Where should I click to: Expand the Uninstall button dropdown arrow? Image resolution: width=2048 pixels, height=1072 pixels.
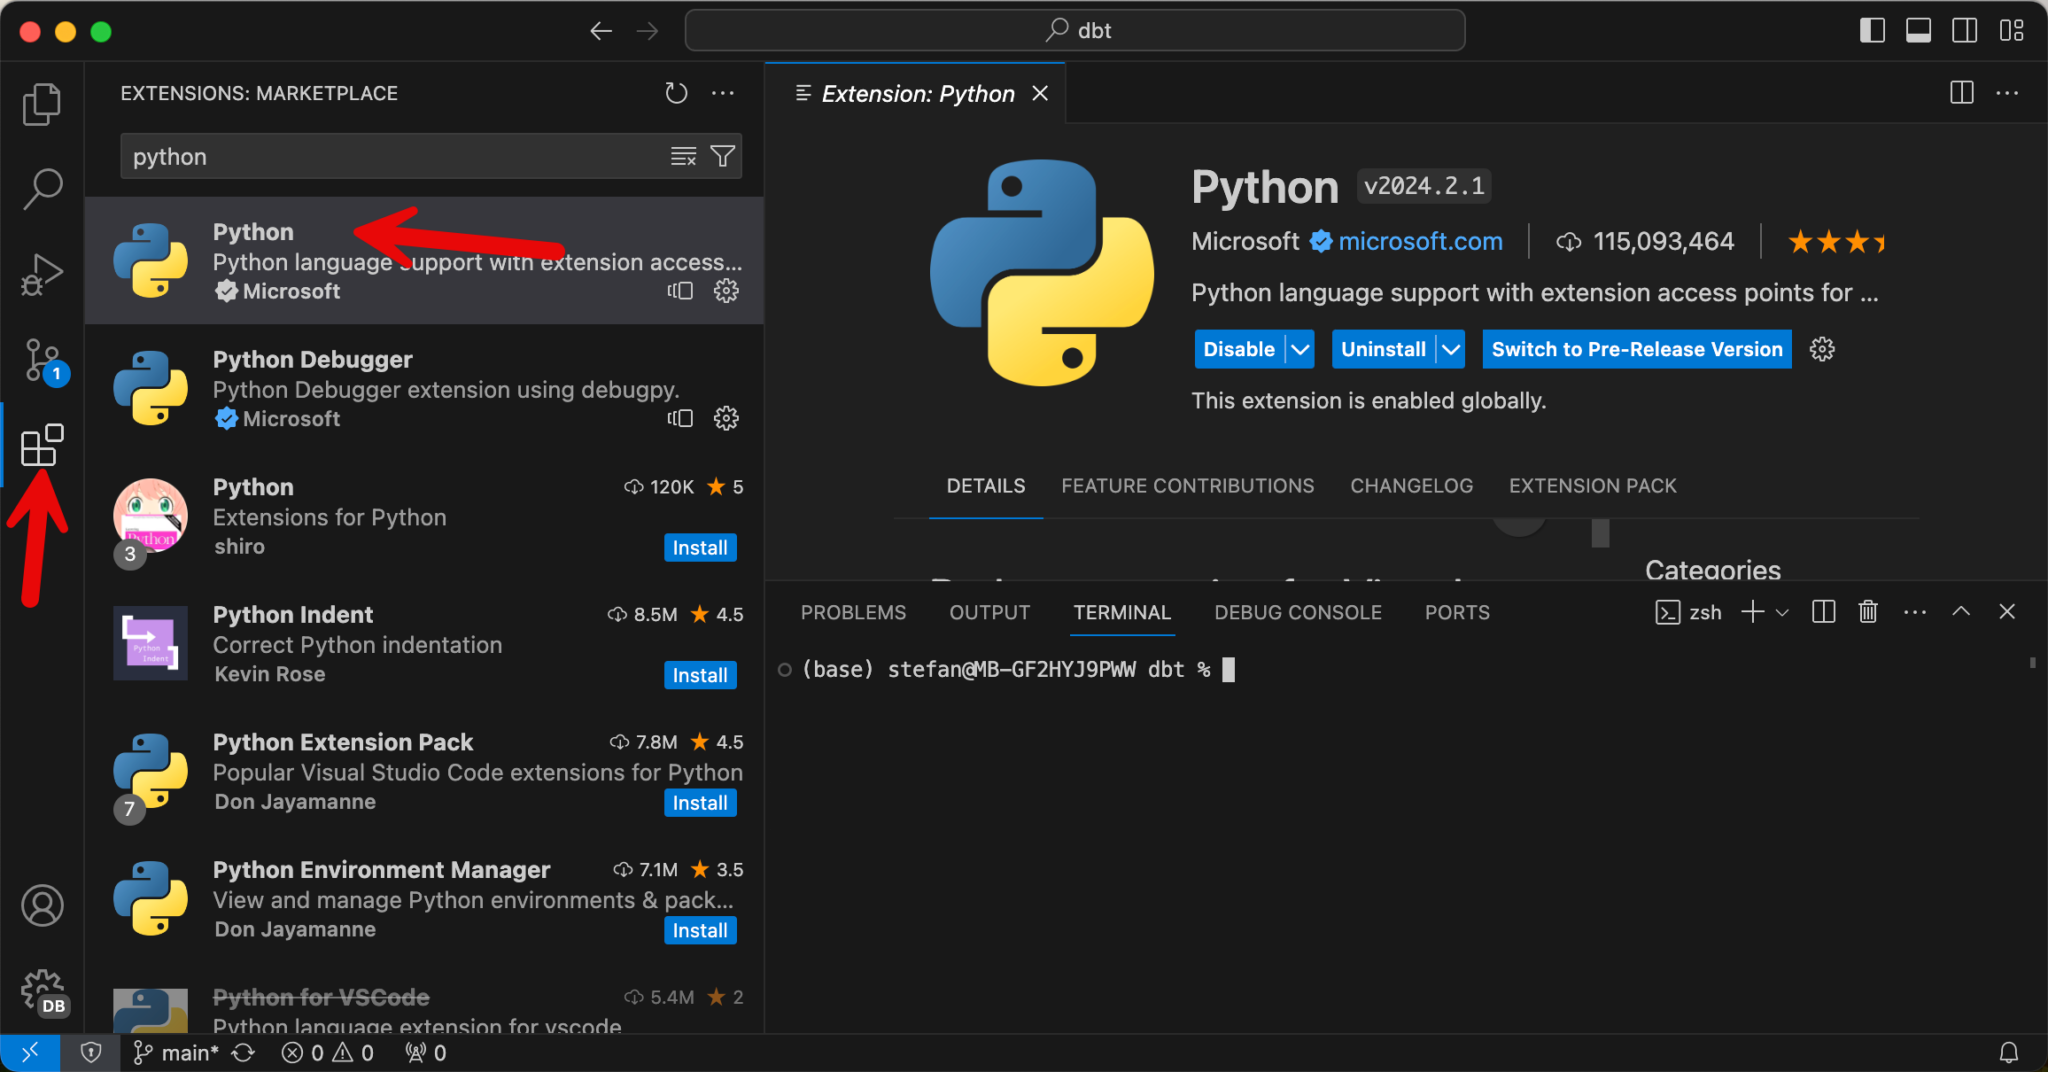[1451, 349]
